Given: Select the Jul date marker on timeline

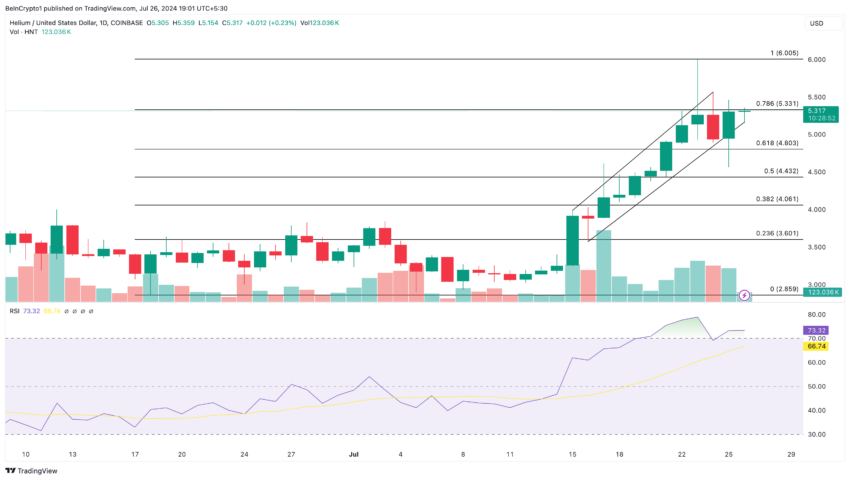Looking at the screenshot, I should click(354, 455).
